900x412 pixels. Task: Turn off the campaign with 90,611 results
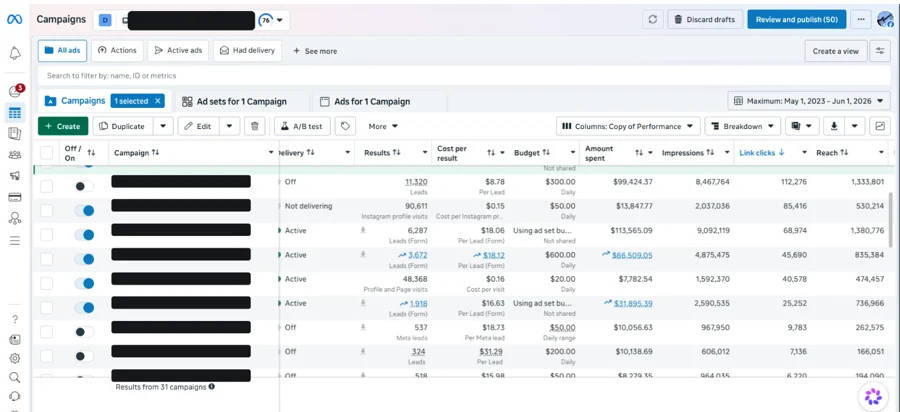pos(84,211)
